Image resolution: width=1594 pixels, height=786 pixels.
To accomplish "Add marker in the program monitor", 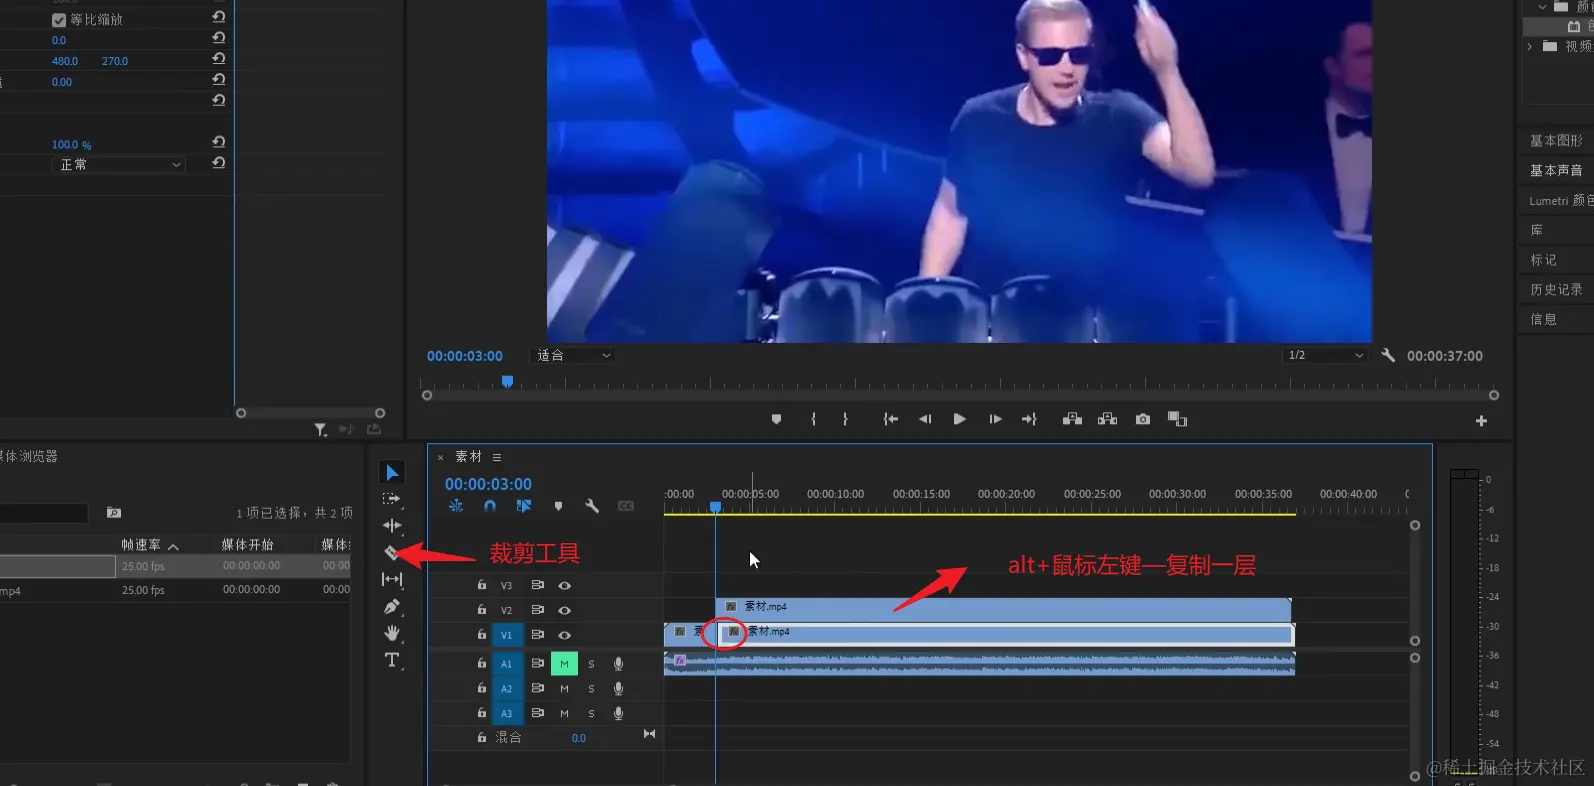I will (776, 419).
